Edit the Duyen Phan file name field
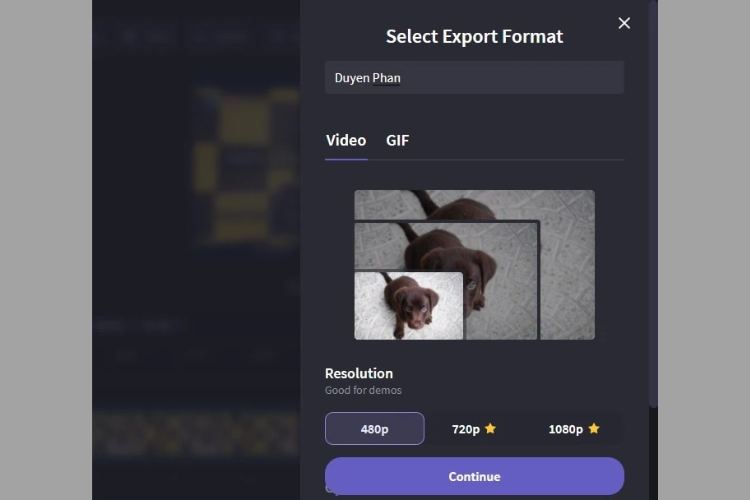Viewport: 750px width, 500px height. tap(474, 78)
